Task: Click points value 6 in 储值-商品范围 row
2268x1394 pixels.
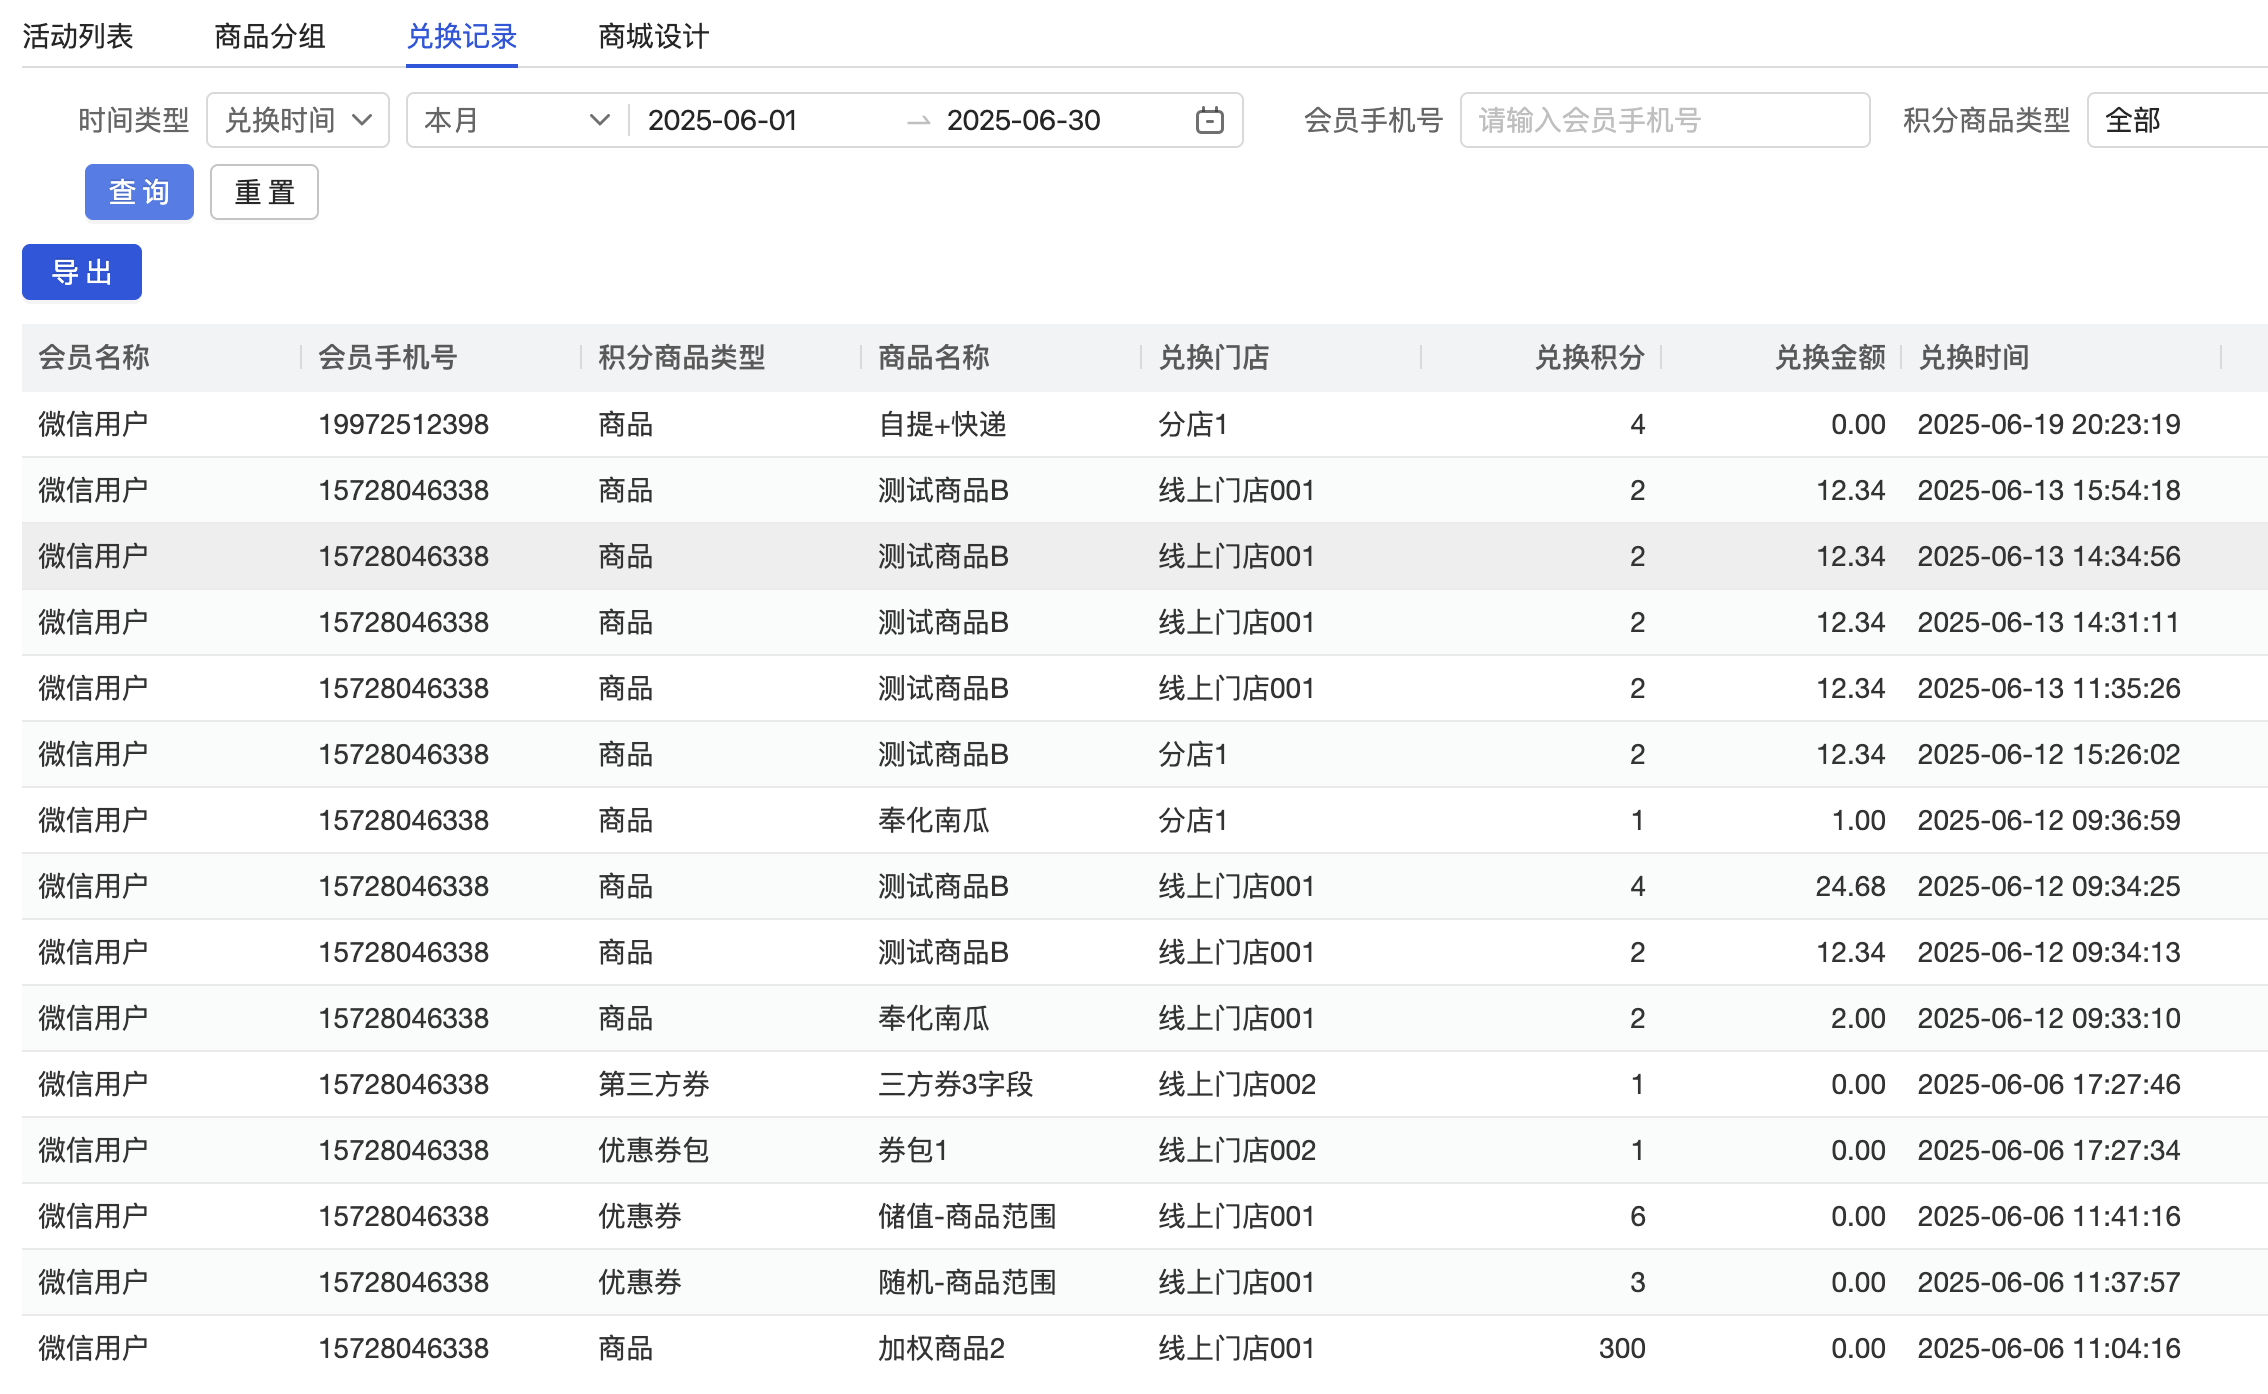Action: (x=1637, y=1216)
